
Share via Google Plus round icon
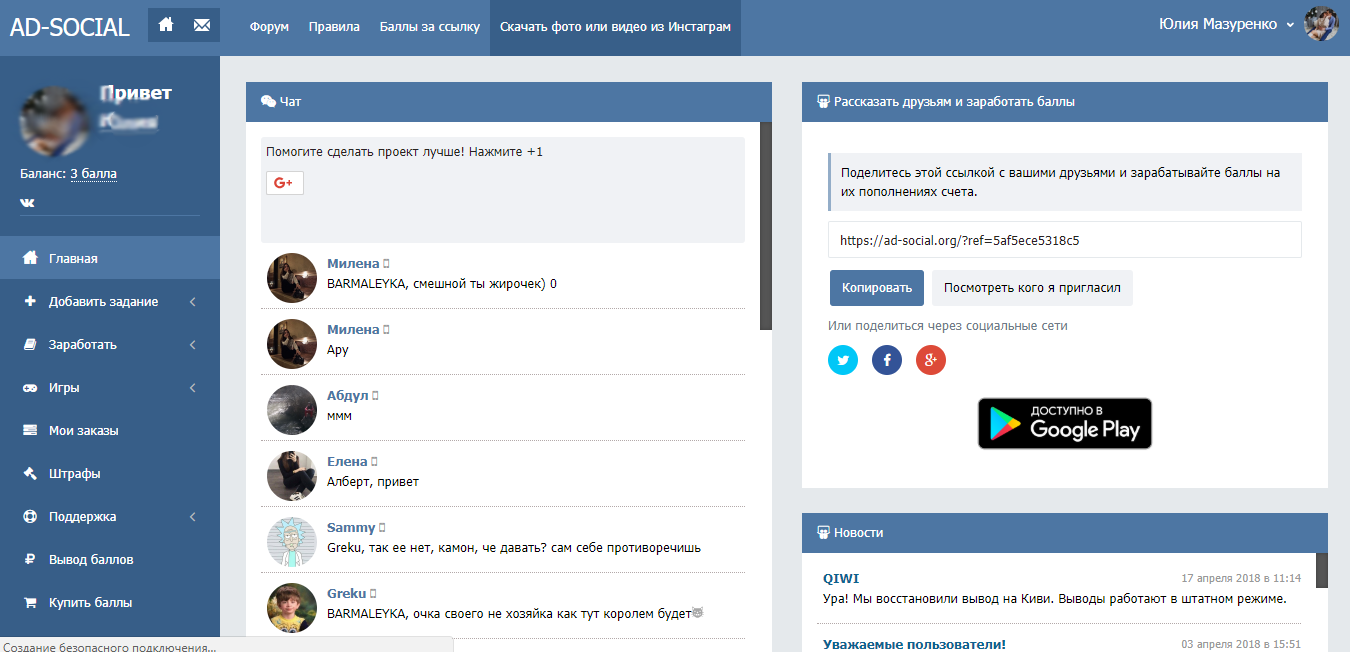click(x=931, y=360)
